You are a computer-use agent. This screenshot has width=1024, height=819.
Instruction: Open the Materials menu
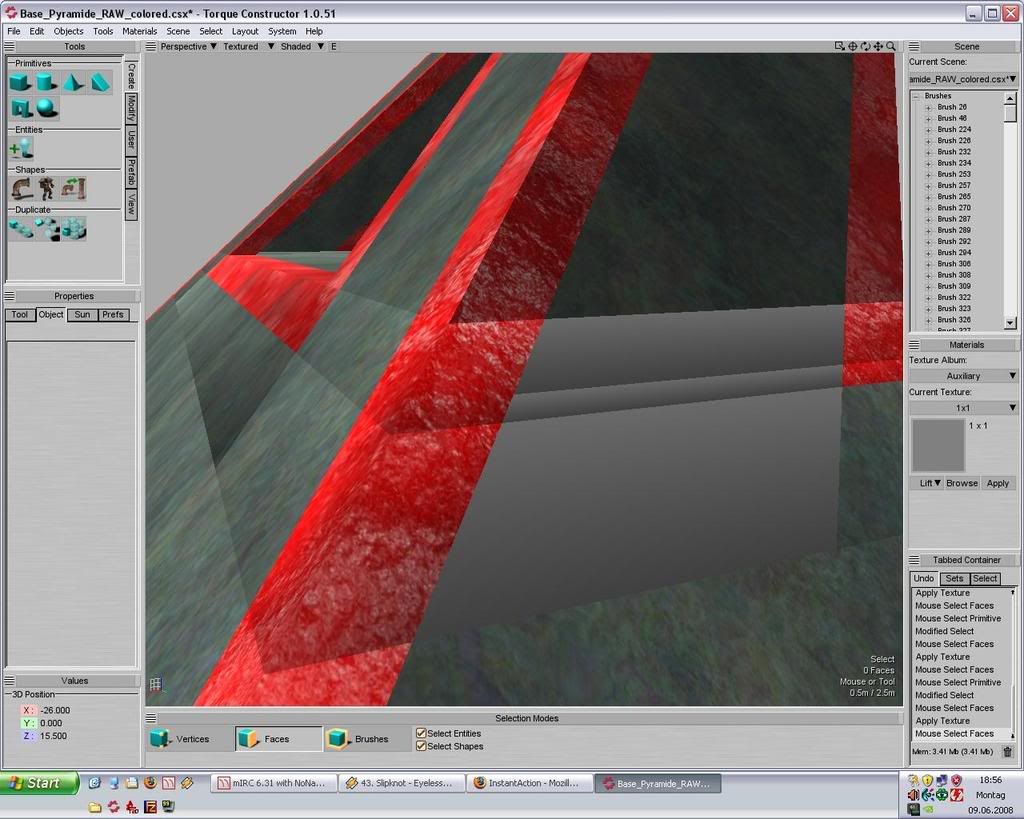coord(139,31)
